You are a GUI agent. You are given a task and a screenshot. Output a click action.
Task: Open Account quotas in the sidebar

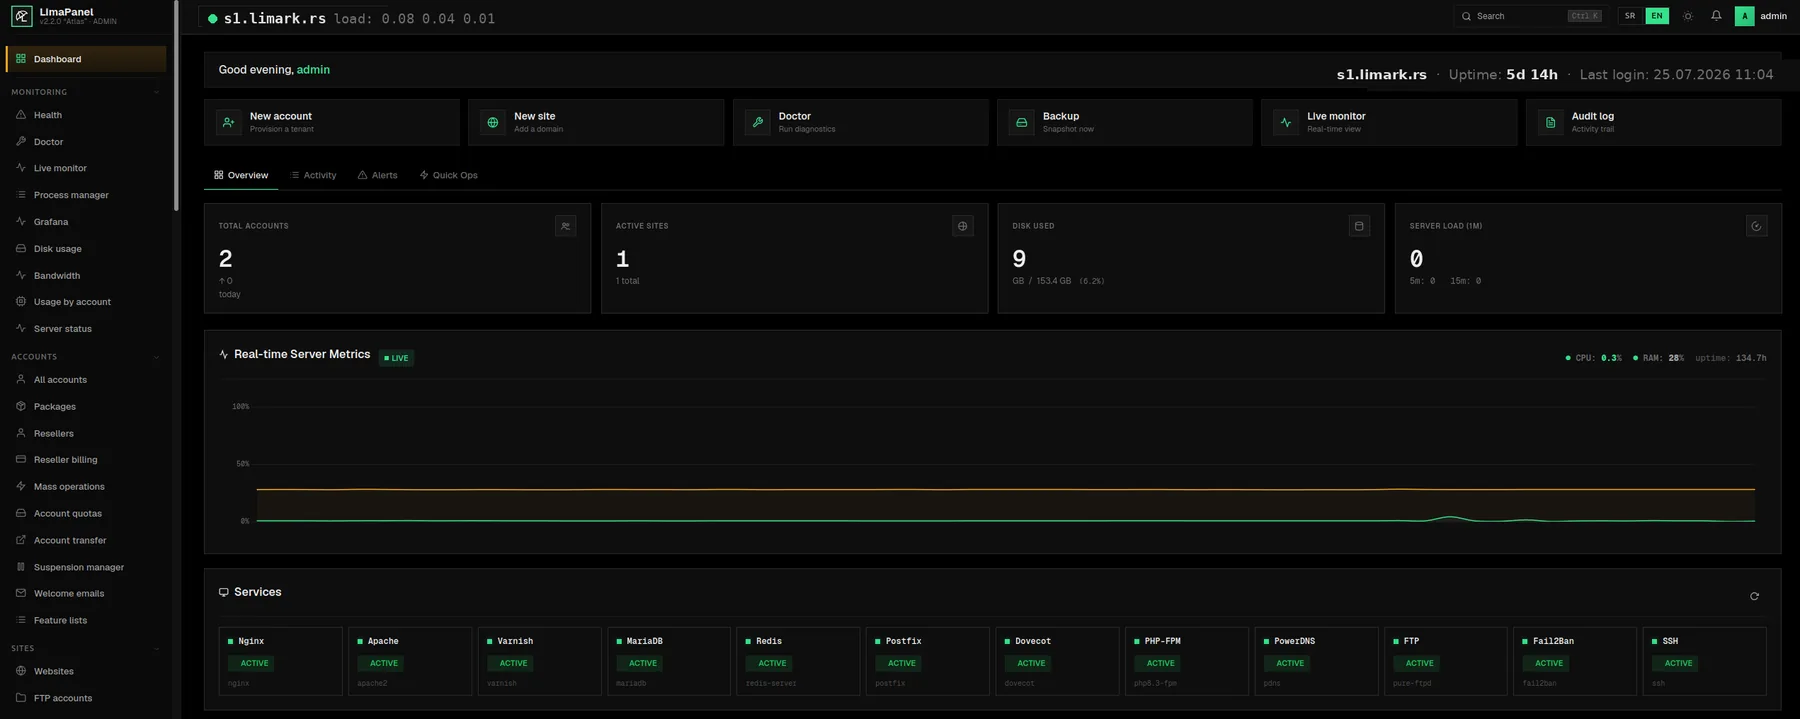86,513
